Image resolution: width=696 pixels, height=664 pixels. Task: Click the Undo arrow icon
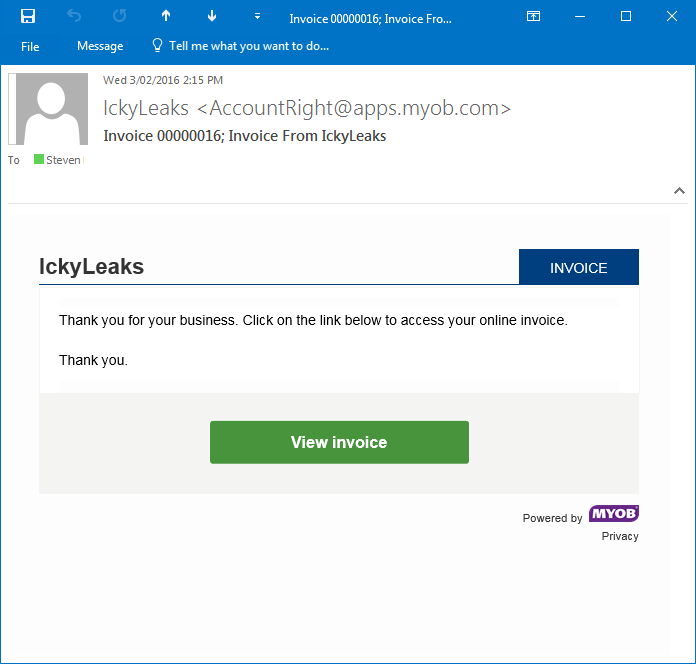[x=74, y=16]
